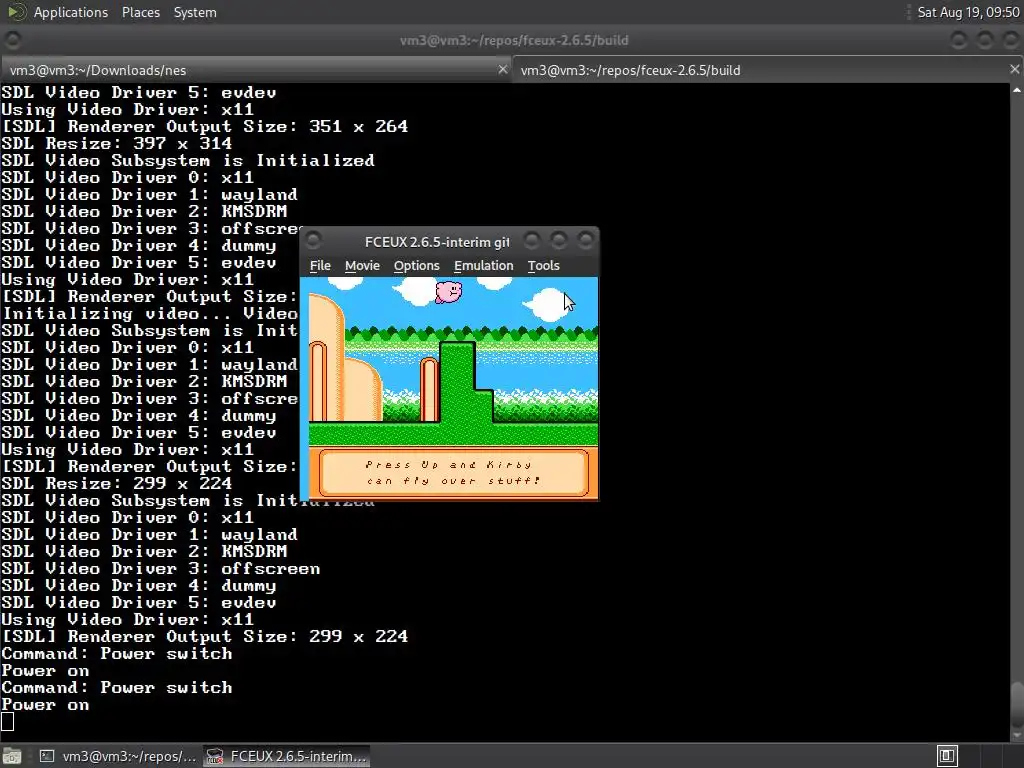1024x768 pixels.
Task: Open the Tools menu in FCEUX
Action: [x=543, y=266]
